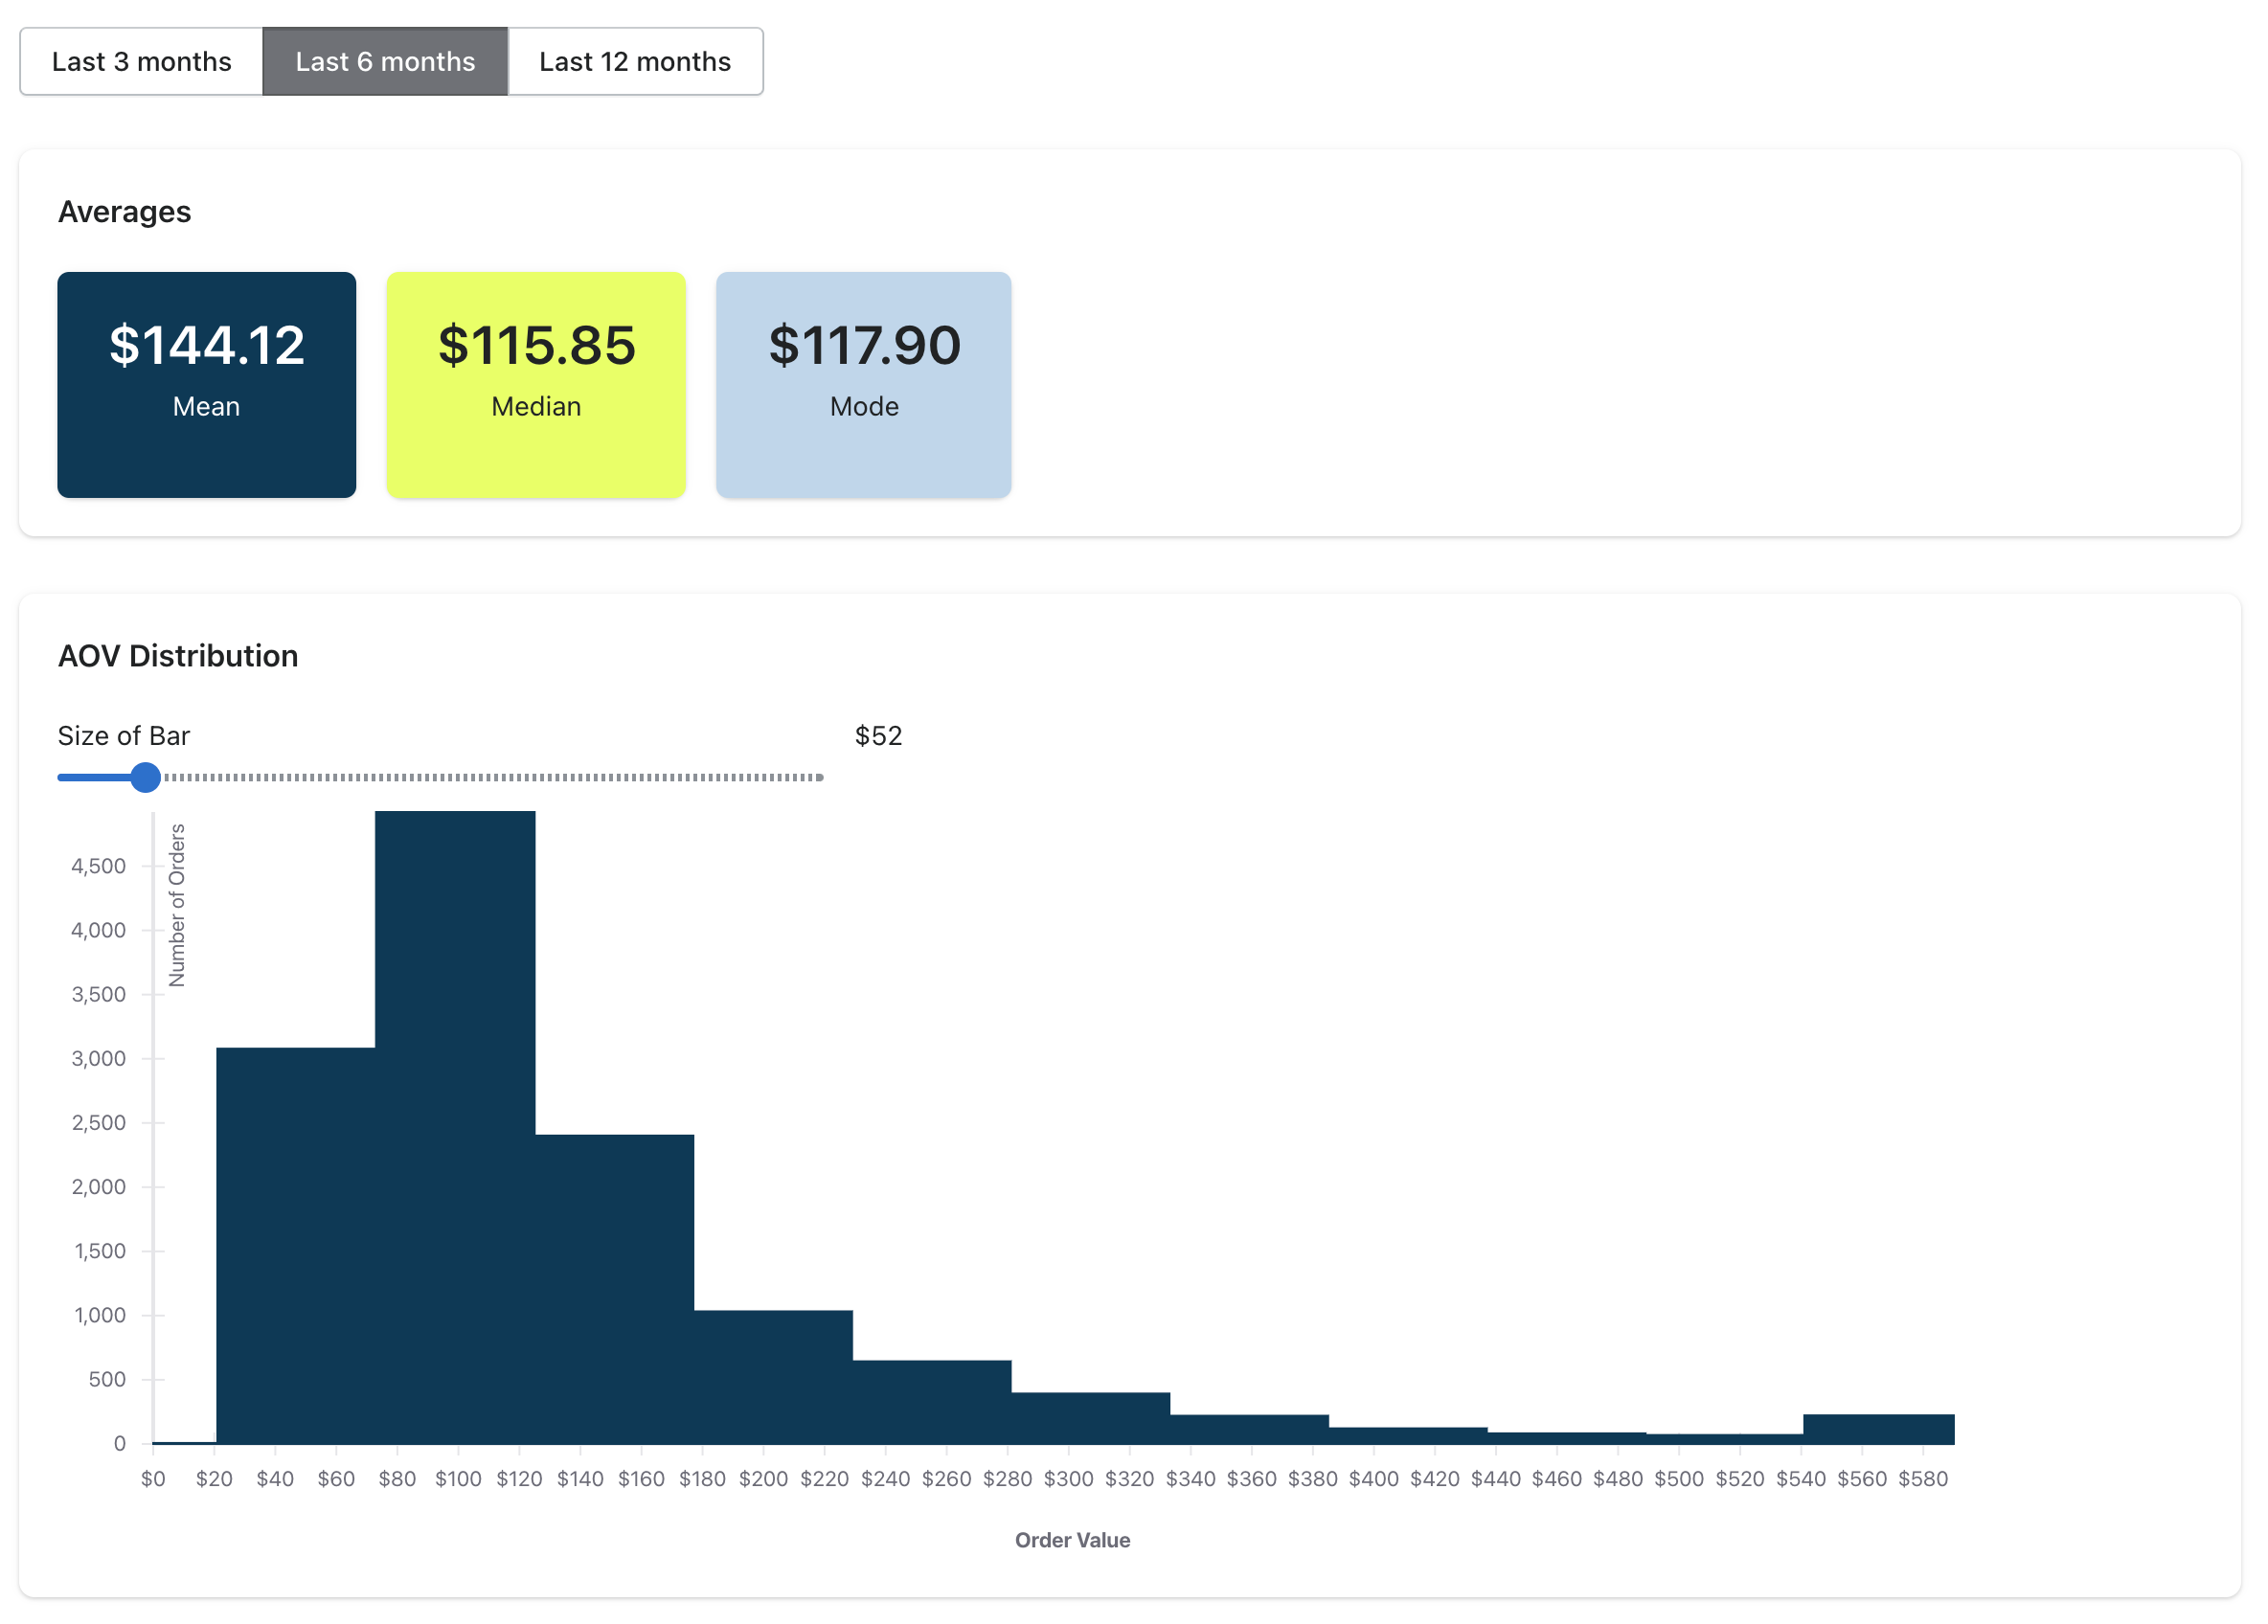The image size is (2268, 1624).
Task: Click the $52 bar size value
Action: point(878,737)
